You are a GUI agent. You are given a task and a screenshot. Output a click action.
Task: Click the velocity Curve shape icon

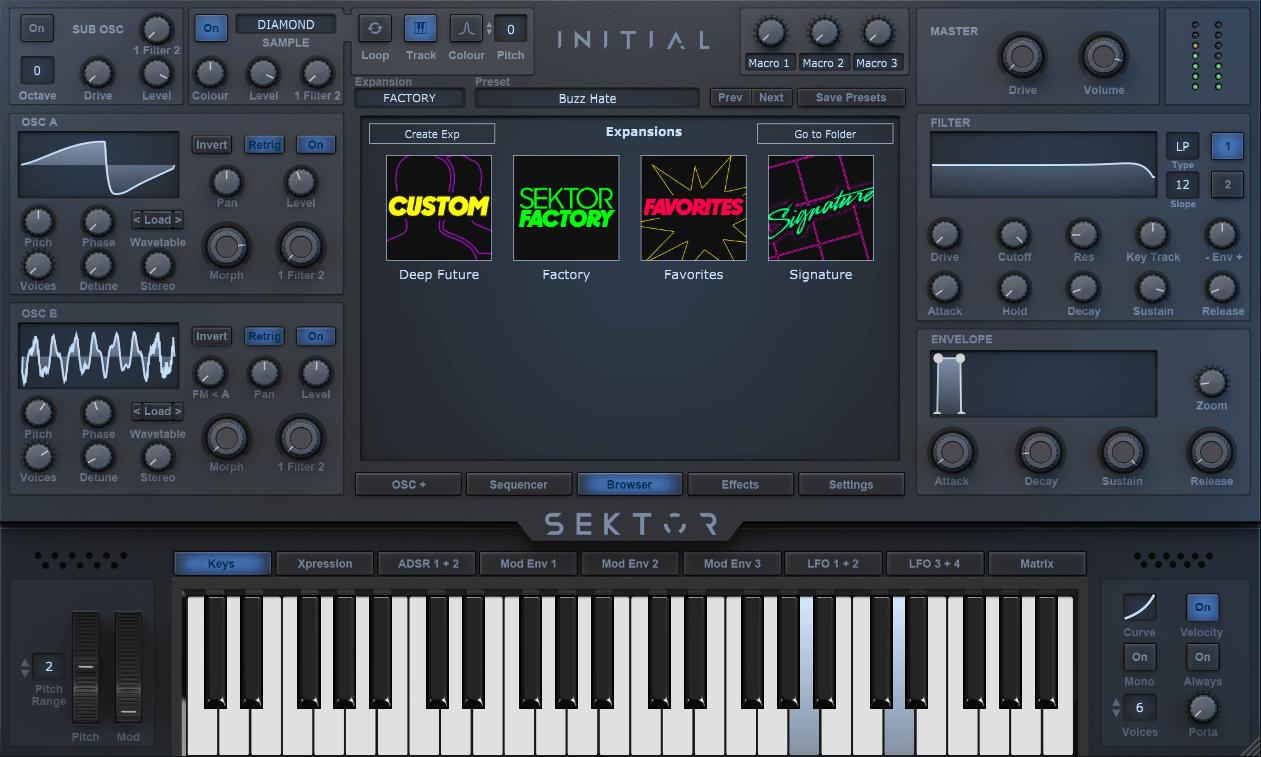(x=1139, y=607)
